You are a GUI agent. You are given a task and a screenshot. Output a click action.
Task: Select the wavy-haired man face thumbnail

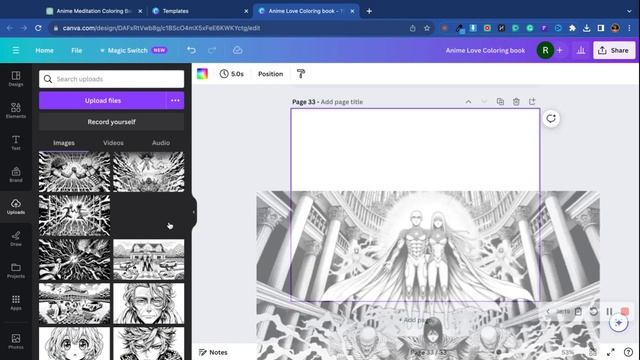[x=149, y=303]
